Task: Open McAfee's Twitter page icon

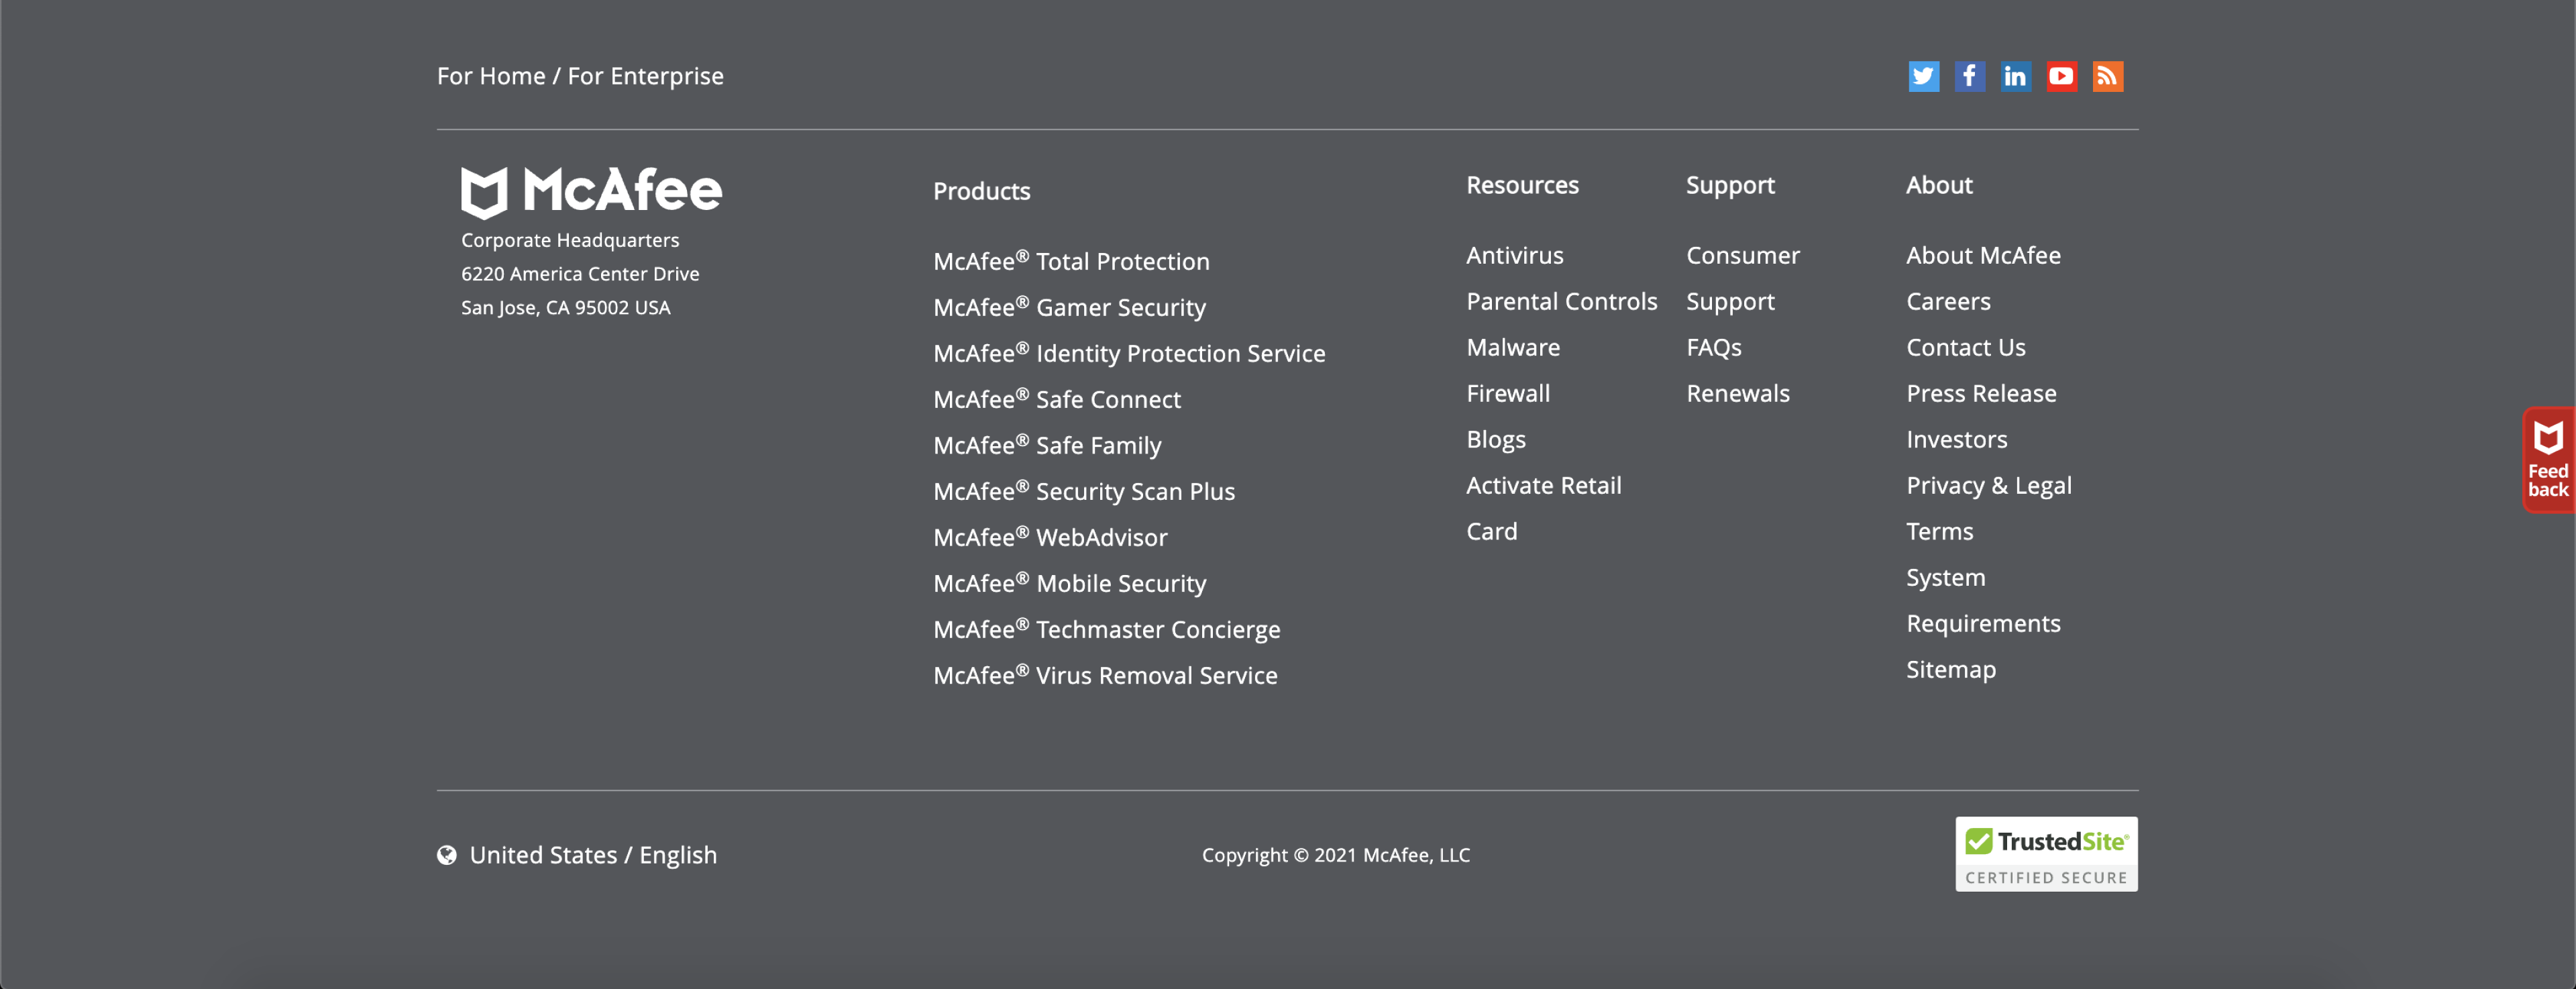Action: (1923, 76)
